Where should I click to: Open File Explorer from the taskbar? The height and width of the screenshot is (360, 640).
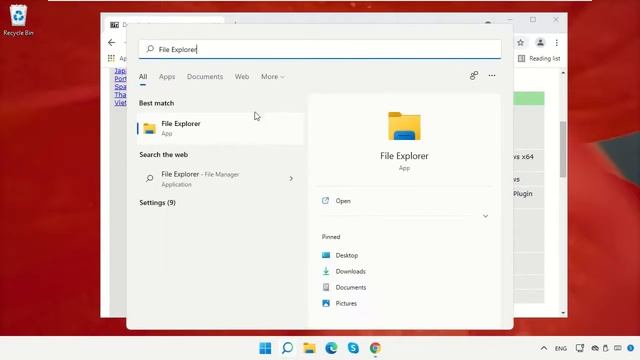[309, 348]
